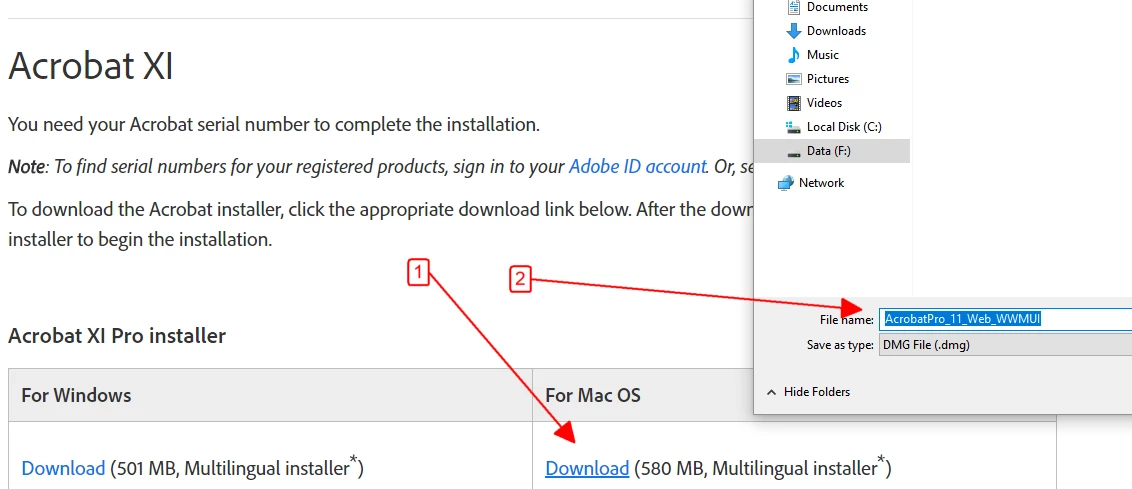This screenshot has width=1132, height=489.
Task: Select Data (F:) drive label
Action: click(829, 151)
